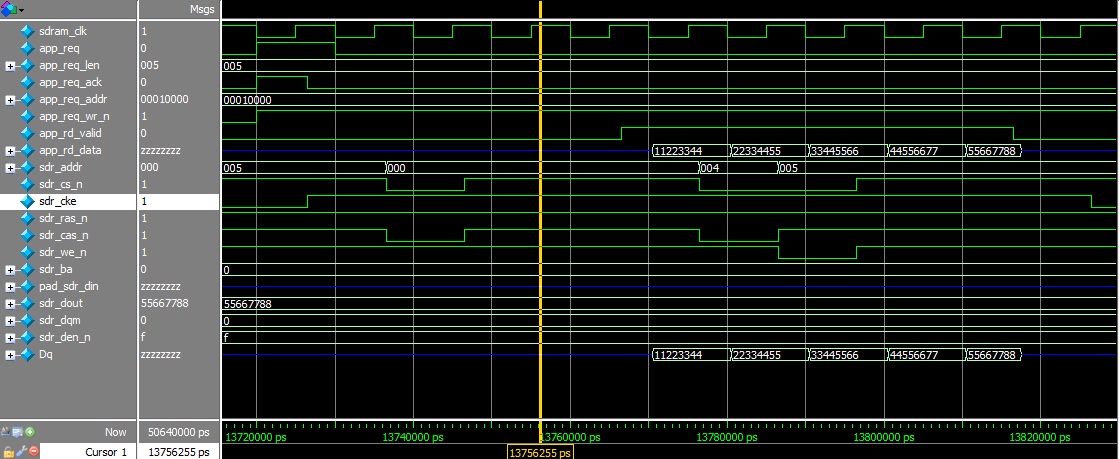Screen dimensions: 1120x459
Task: Click the green Insert Cursor plus icon
Action: (x=31, y=432)
